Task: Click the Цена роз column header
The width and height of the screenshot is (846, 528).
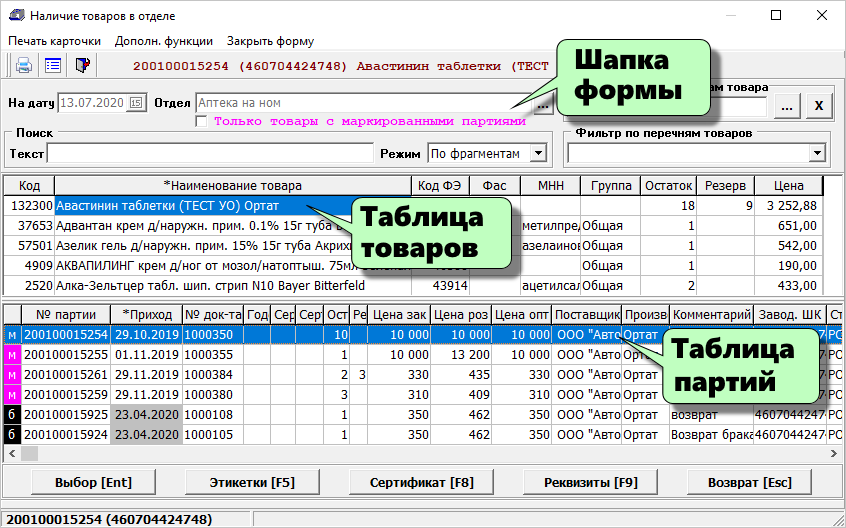Action: (461, 314)
